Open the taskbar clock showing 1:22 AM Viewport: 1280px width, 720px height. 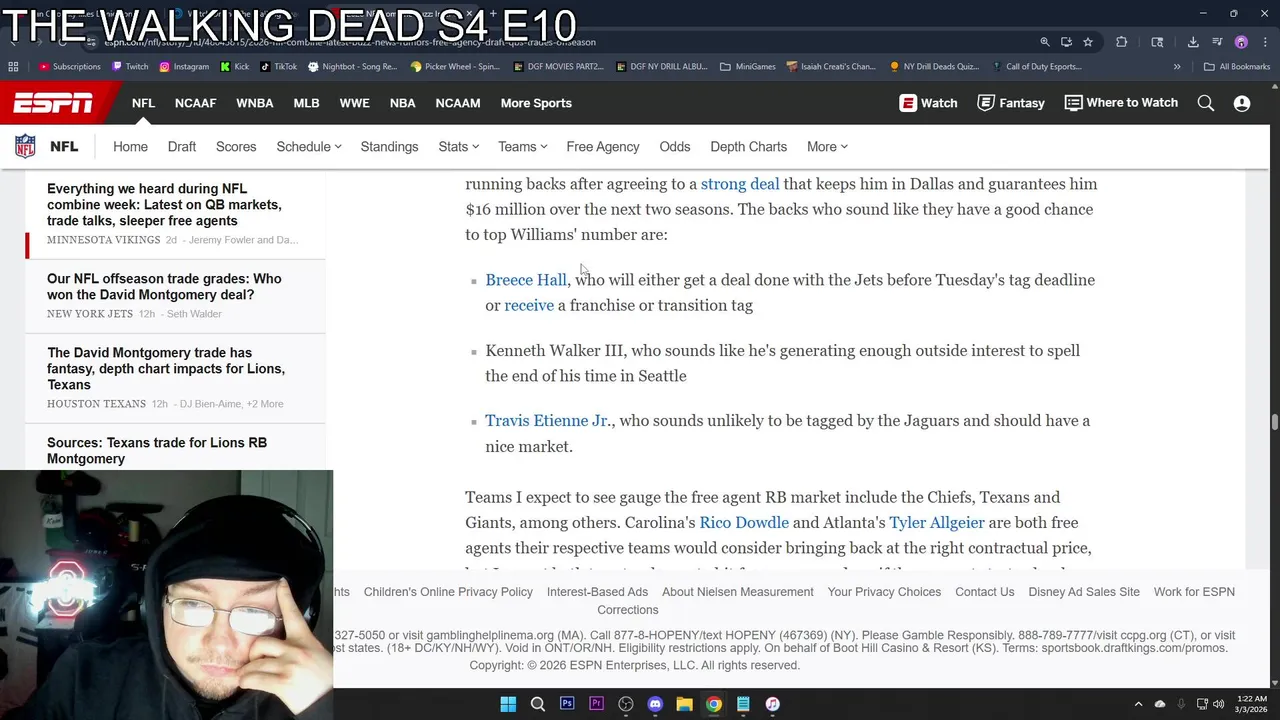tap(1250, 704)
